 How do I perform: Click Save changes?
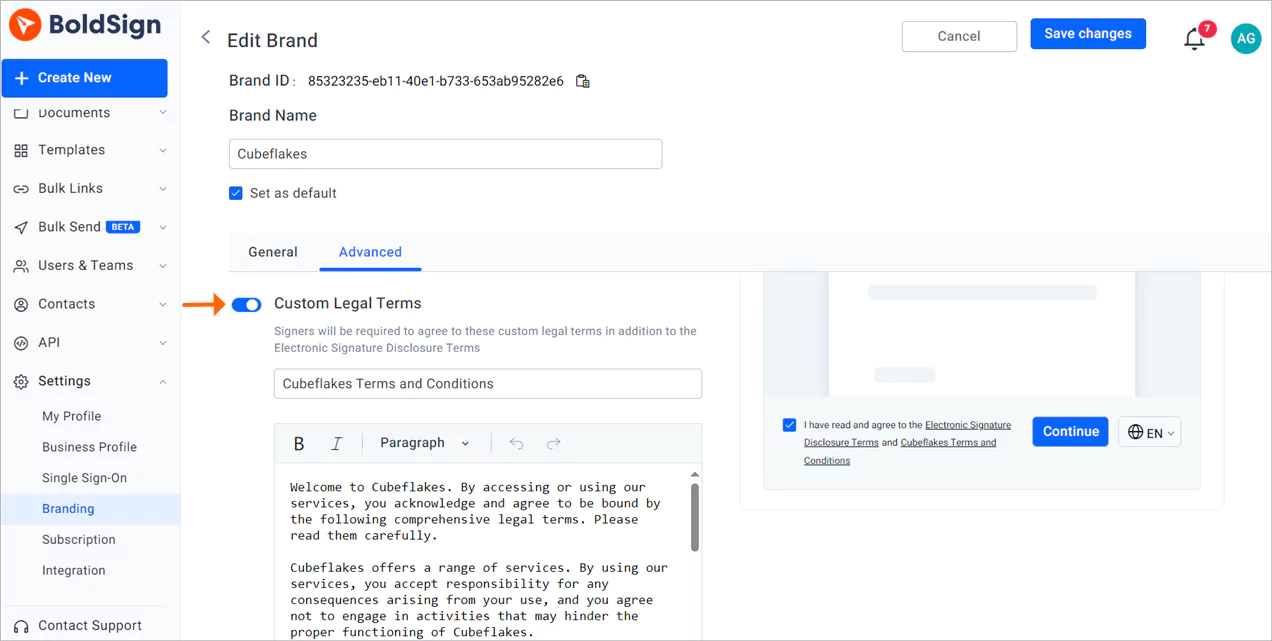pyautogui.click(x=1088, y=34)
